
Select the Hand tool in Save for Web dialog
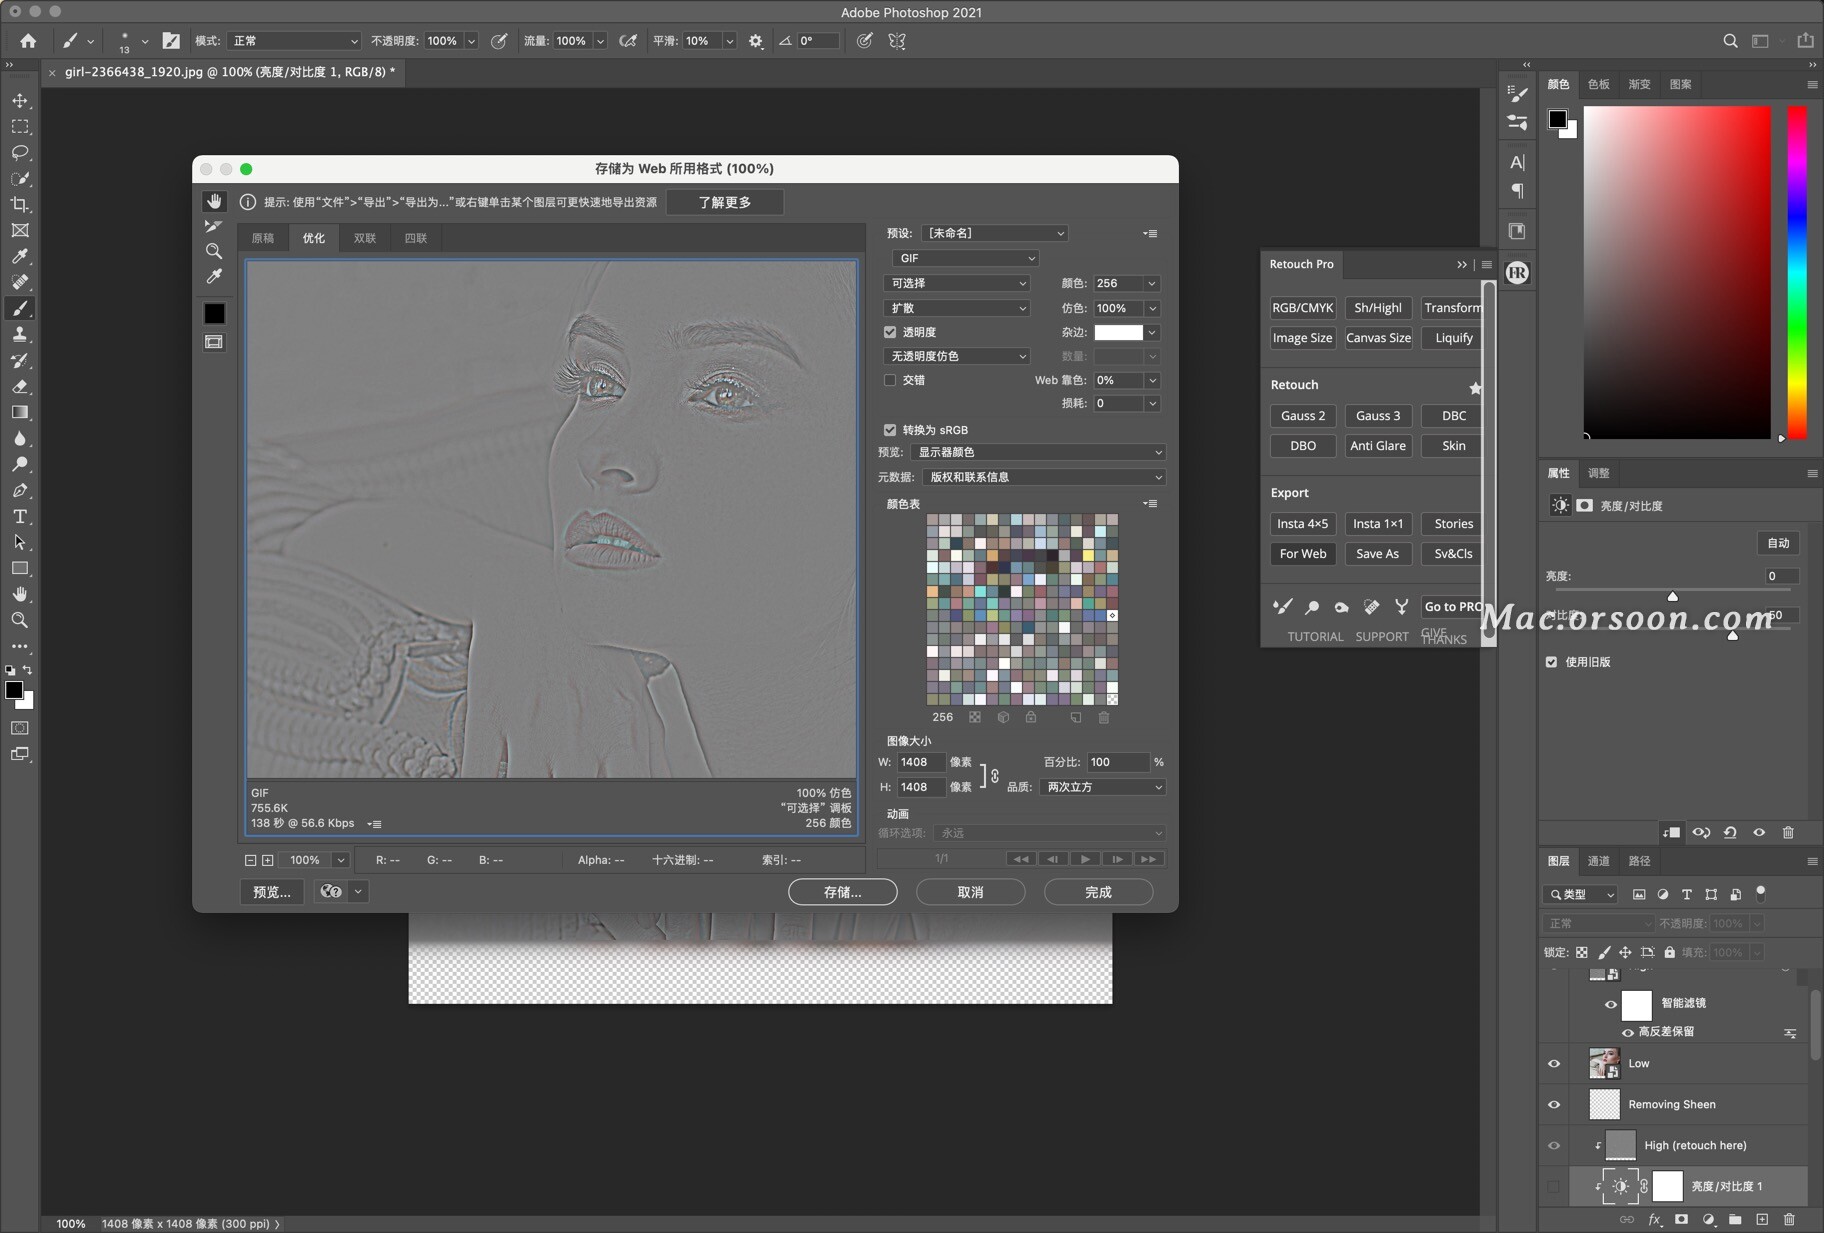point(214,201)
